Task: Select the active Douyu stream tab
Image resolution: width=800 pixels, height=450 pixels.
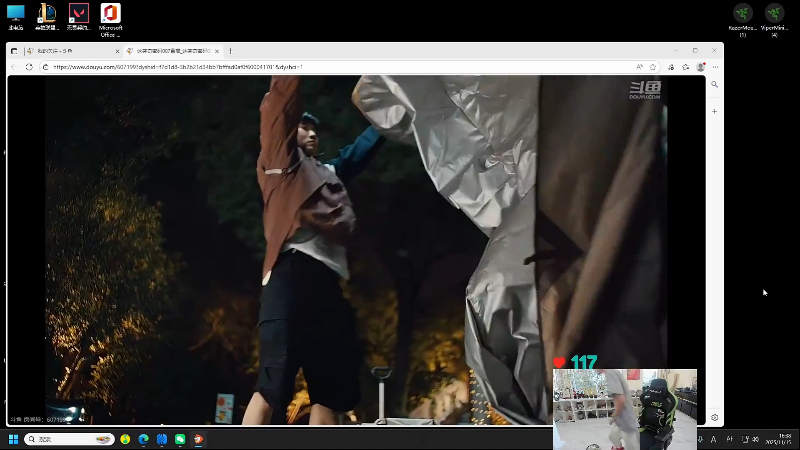Action: click(172, 51)
